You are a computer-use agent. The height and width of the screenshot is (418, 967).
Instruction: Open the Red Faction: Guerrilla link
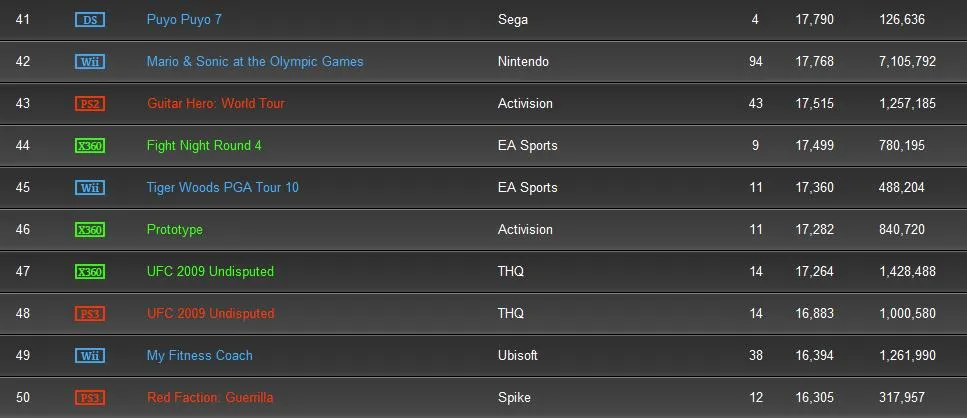pos(210,398)
